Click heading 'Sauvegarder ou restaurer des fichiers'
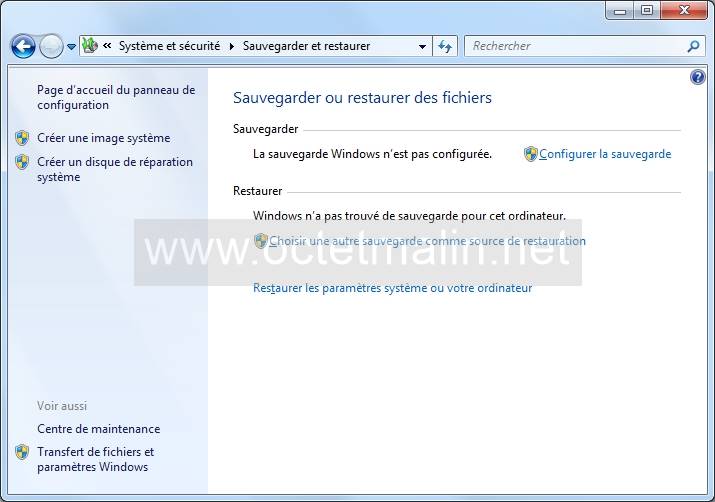This screenshot has width=715, height=502. (362, 98)
